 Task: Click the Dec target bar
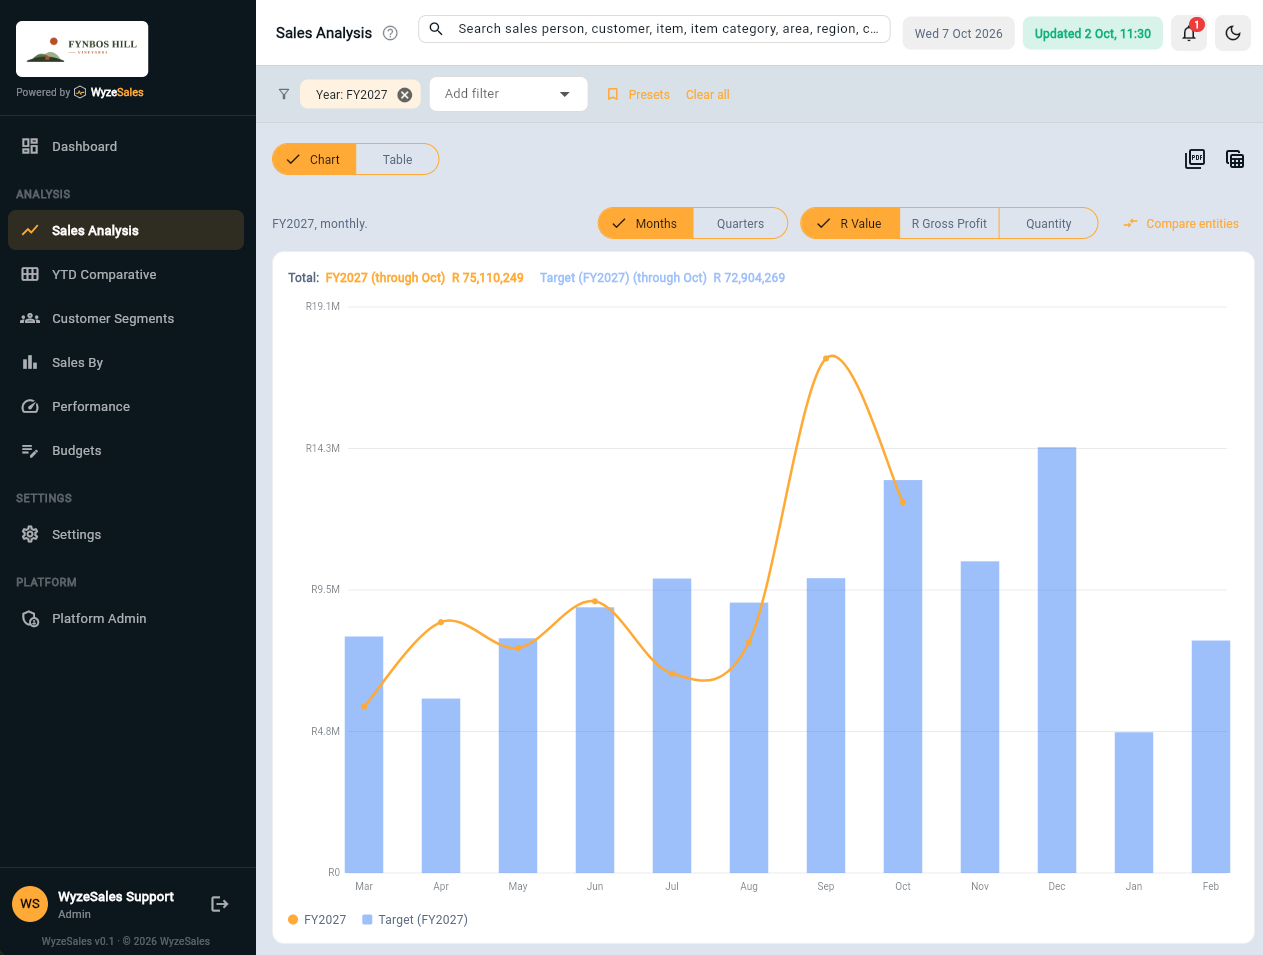coord(1057,660)
